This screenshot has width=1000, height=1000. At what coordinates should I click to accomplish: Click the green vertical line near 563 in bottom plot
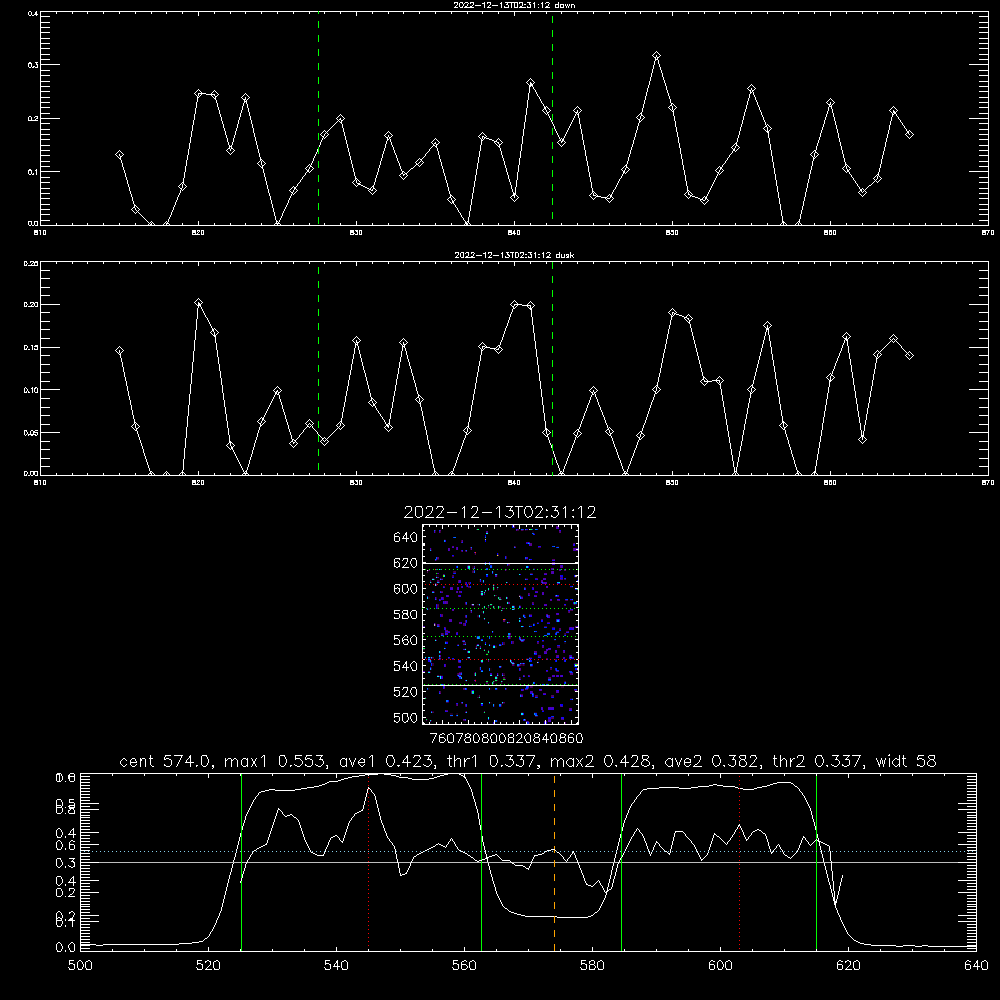[x=482, y=862]
